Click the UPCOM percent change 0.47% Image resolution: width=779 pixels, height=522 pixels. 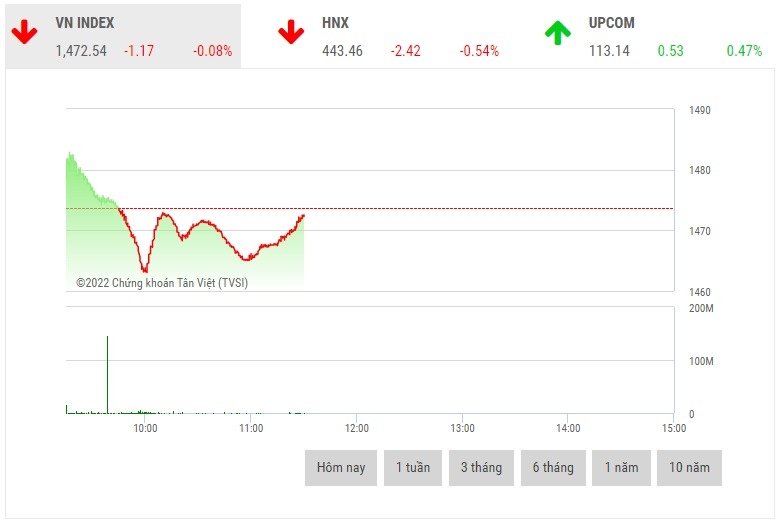coord(744,51)
